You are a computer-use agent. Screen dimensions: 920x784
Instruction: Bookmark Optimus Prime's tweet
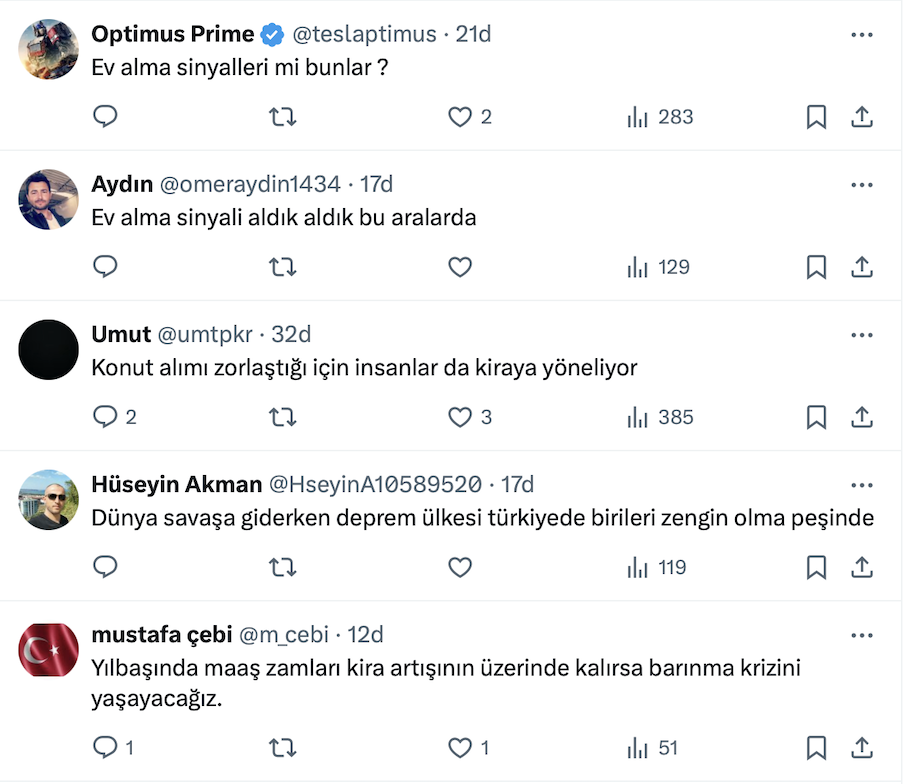pos(816,117)
